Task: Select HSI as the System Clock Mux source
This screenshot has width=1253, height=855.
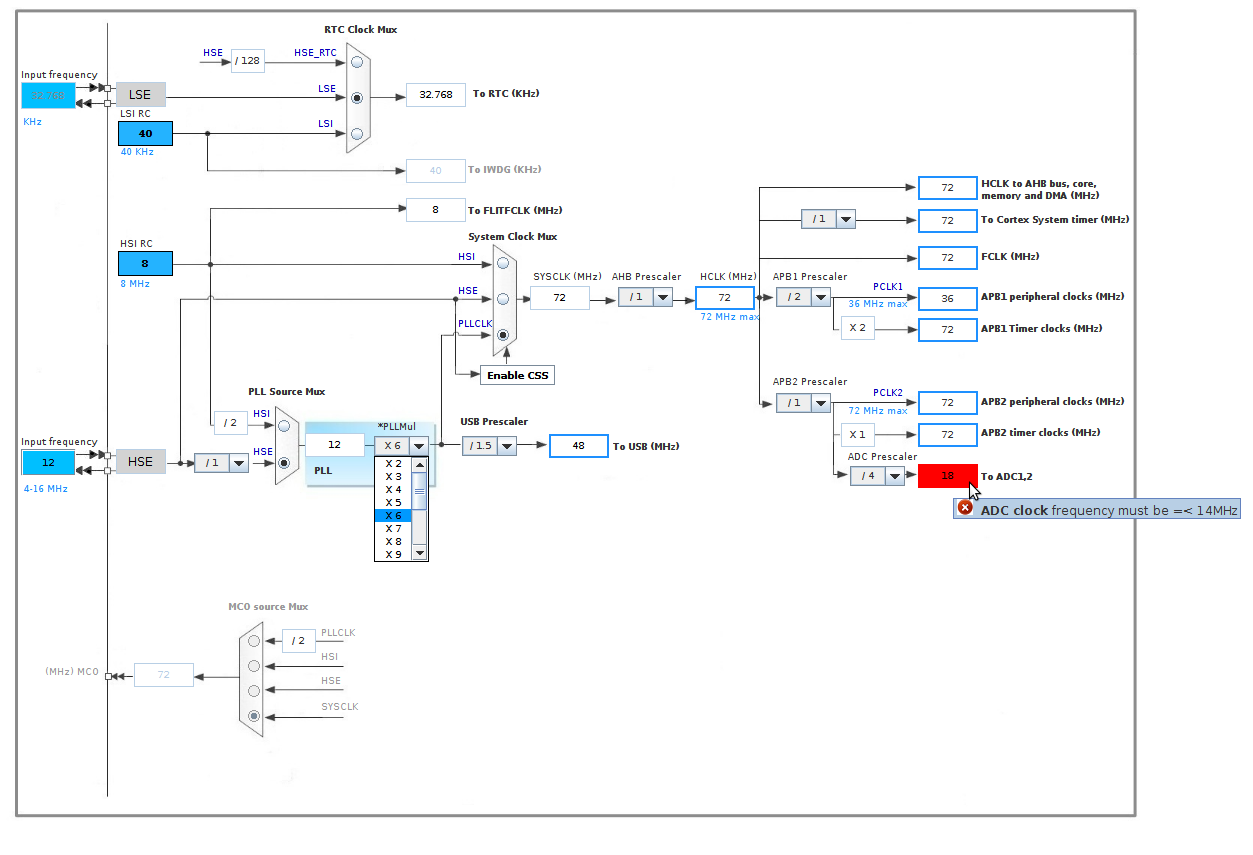Action: coord(503,264)
